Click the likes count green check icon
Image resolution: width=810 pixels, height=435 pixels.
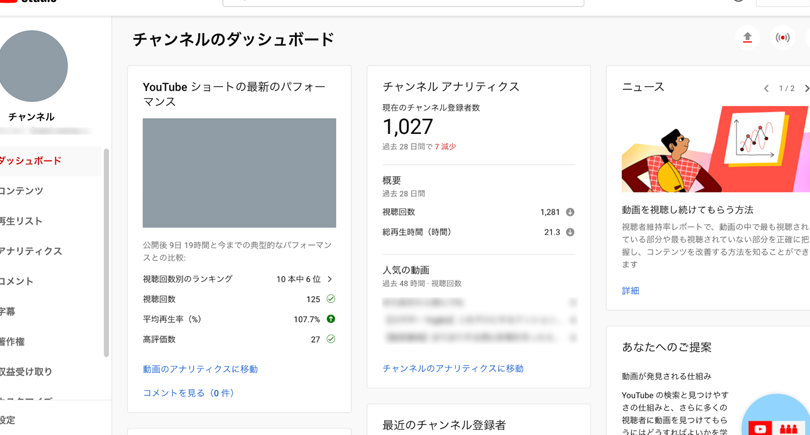click(331, 339)
